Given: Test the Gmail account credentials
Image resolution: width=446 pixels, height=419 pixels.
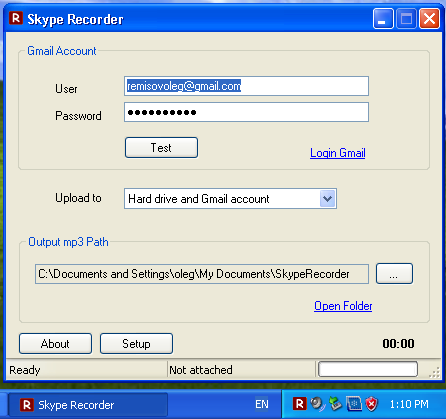Looking at the screenshot, I should coord(161,147).
